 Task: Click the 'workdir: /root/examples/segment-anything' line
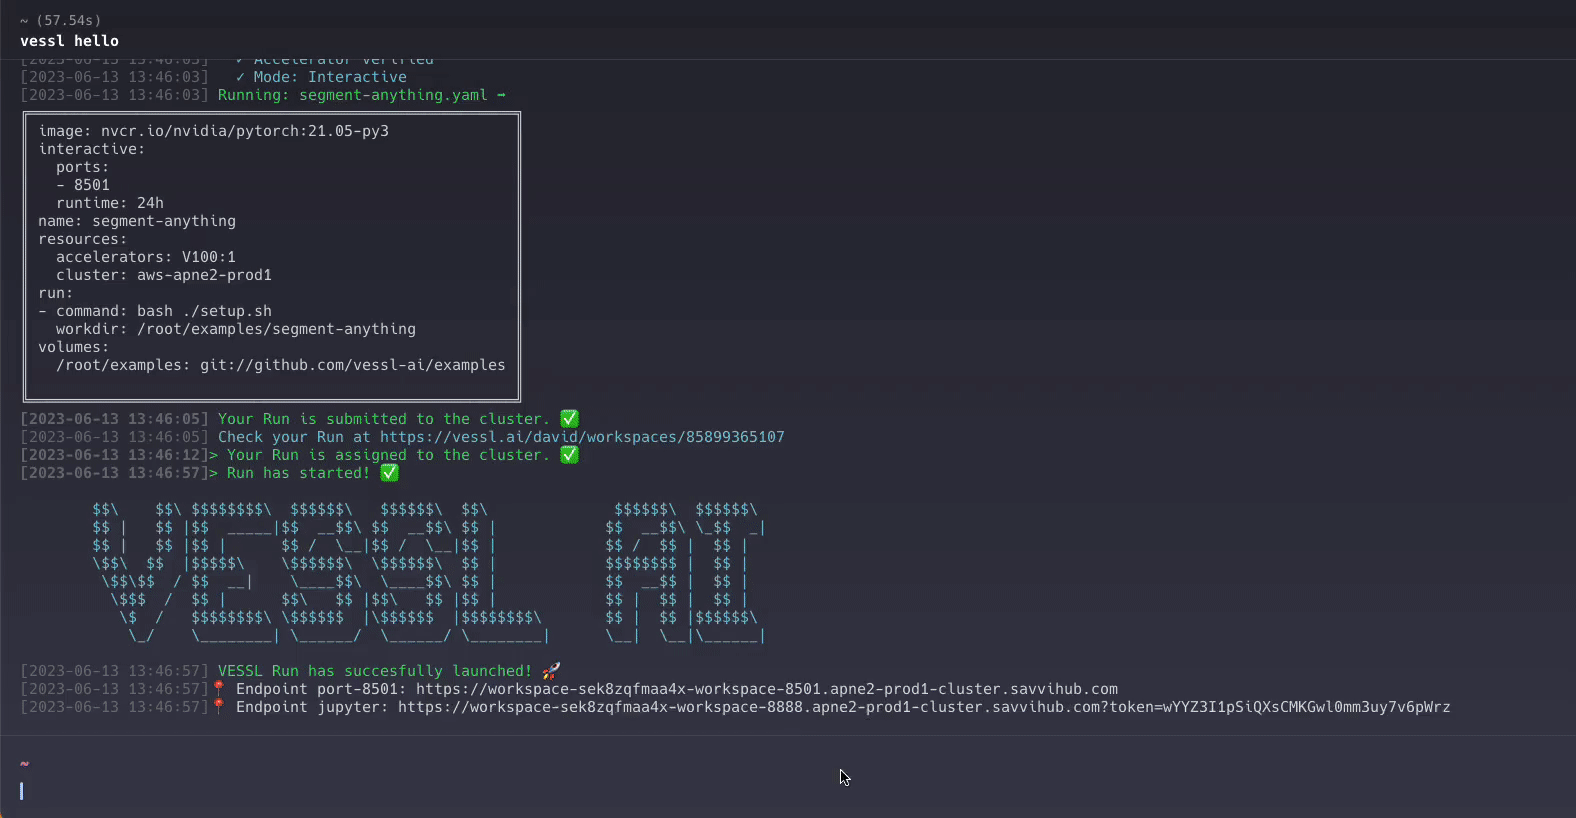[x=236, y=329]
